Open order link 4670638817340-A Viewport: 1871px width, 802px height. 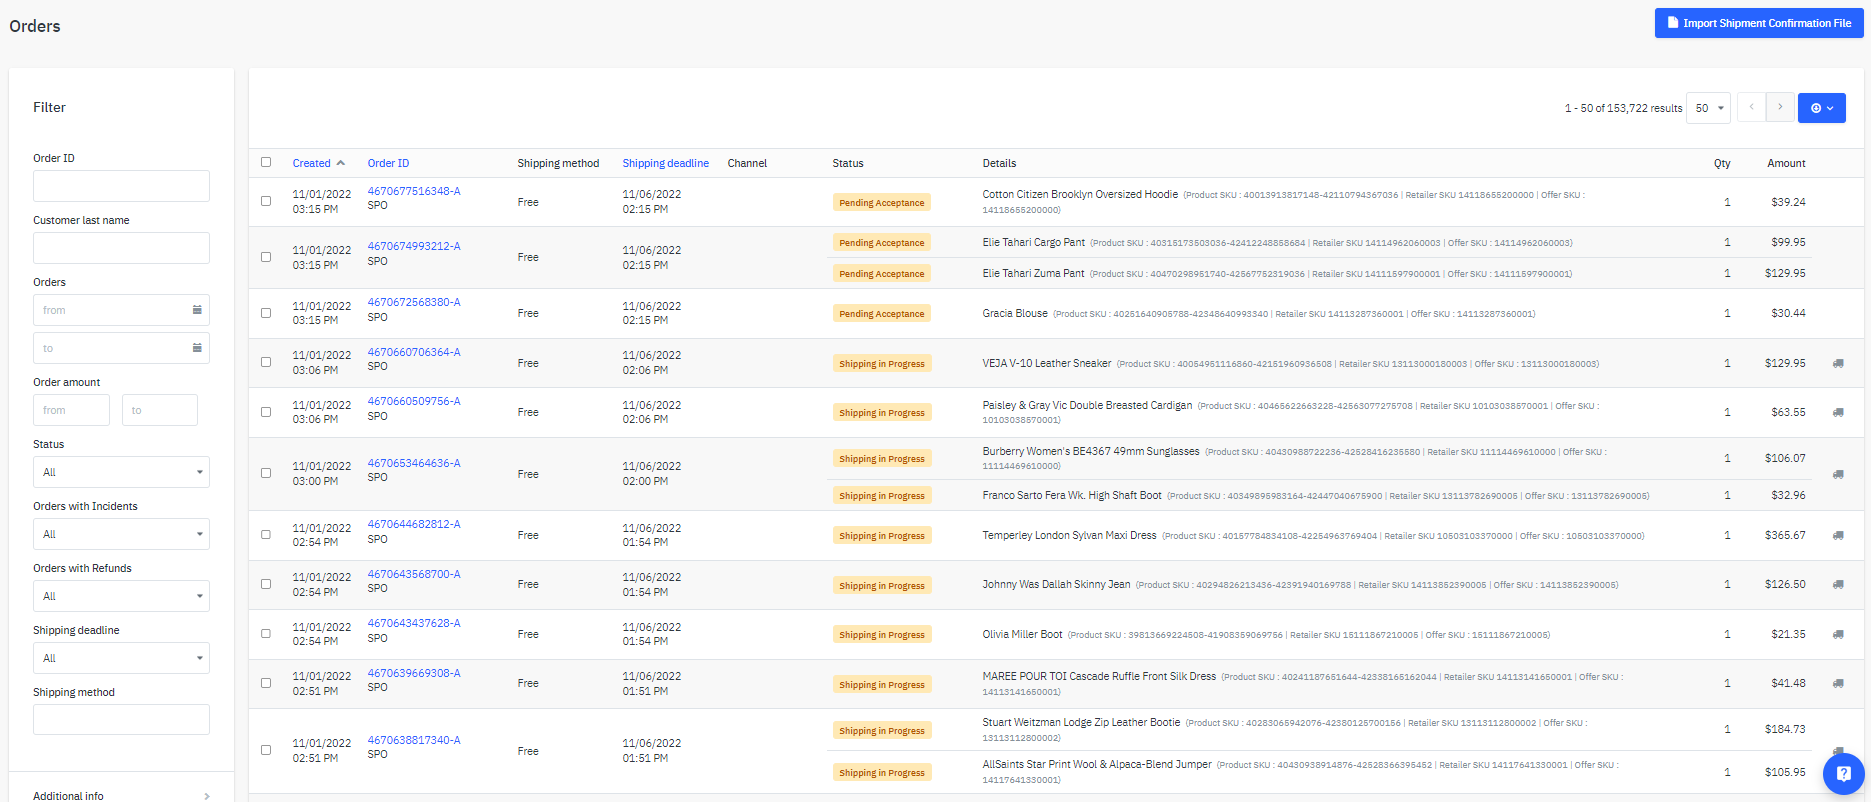(414, 740)
